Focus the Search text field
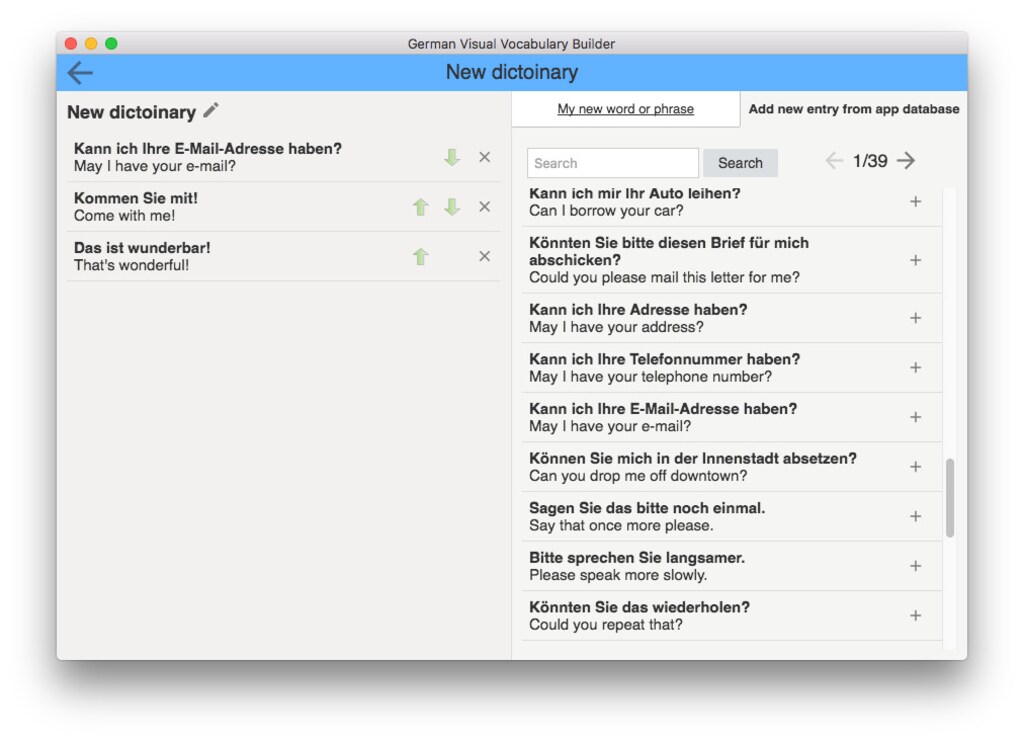The image size is (1024, 741). pyautogui.click(x=613, y=163)
